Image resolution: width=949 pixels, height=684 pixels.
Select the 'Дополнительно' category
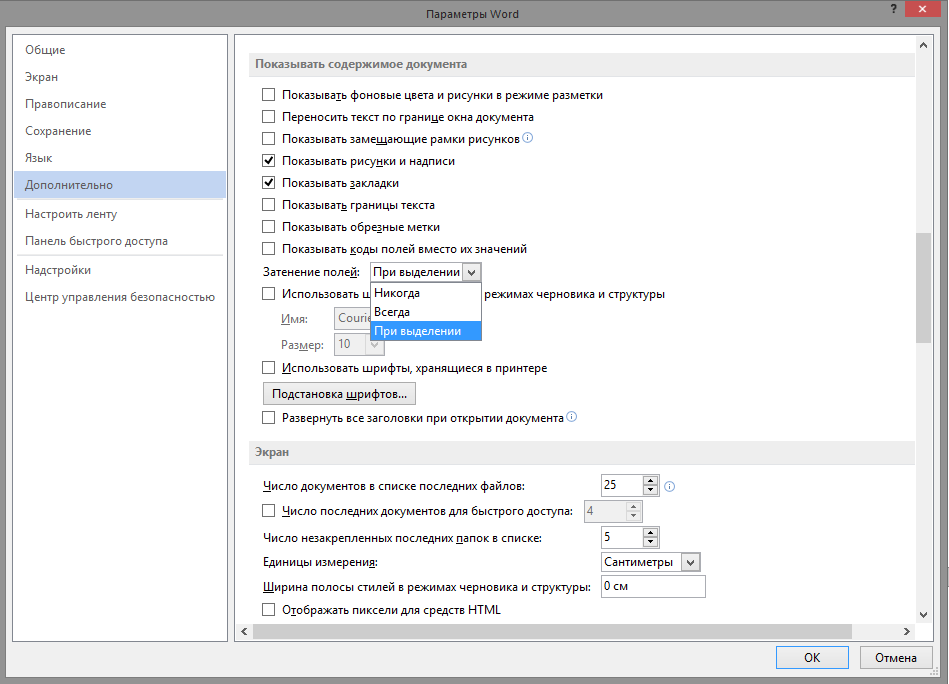pyautogui.click(x=120, y=185)
